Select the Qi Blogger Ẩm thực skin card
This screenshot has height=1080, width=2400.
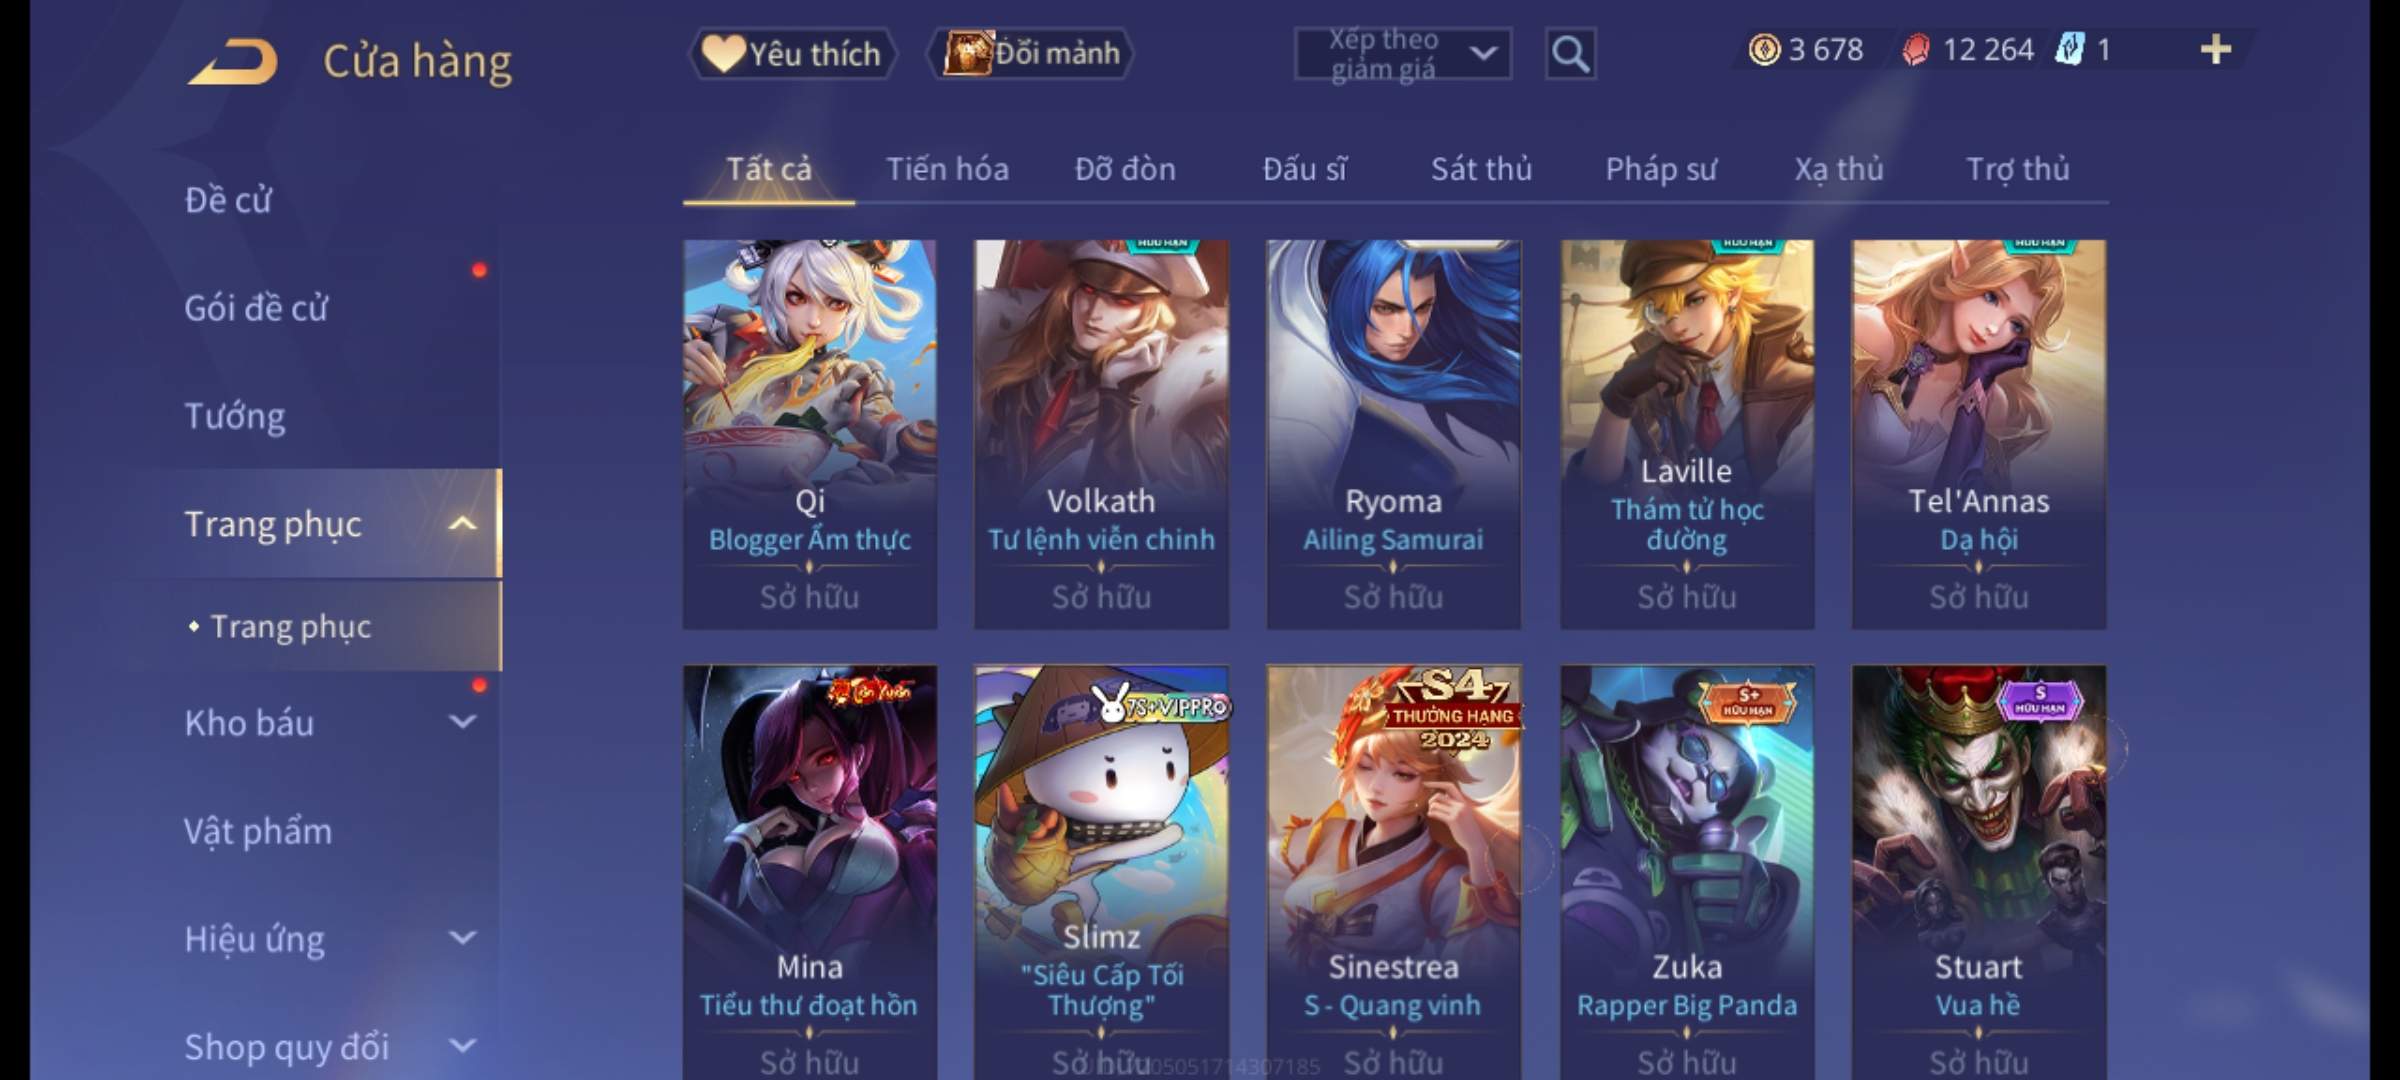810,434
